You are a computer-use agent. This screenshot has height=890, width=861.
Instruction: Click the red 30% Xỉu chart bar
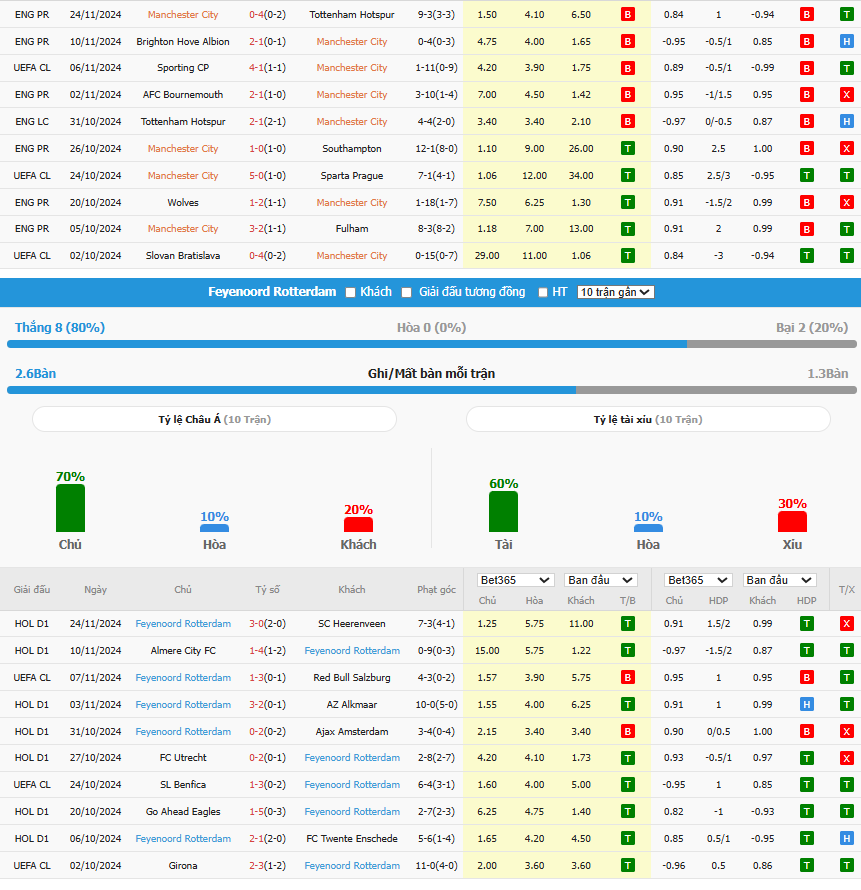click(792, 522)
